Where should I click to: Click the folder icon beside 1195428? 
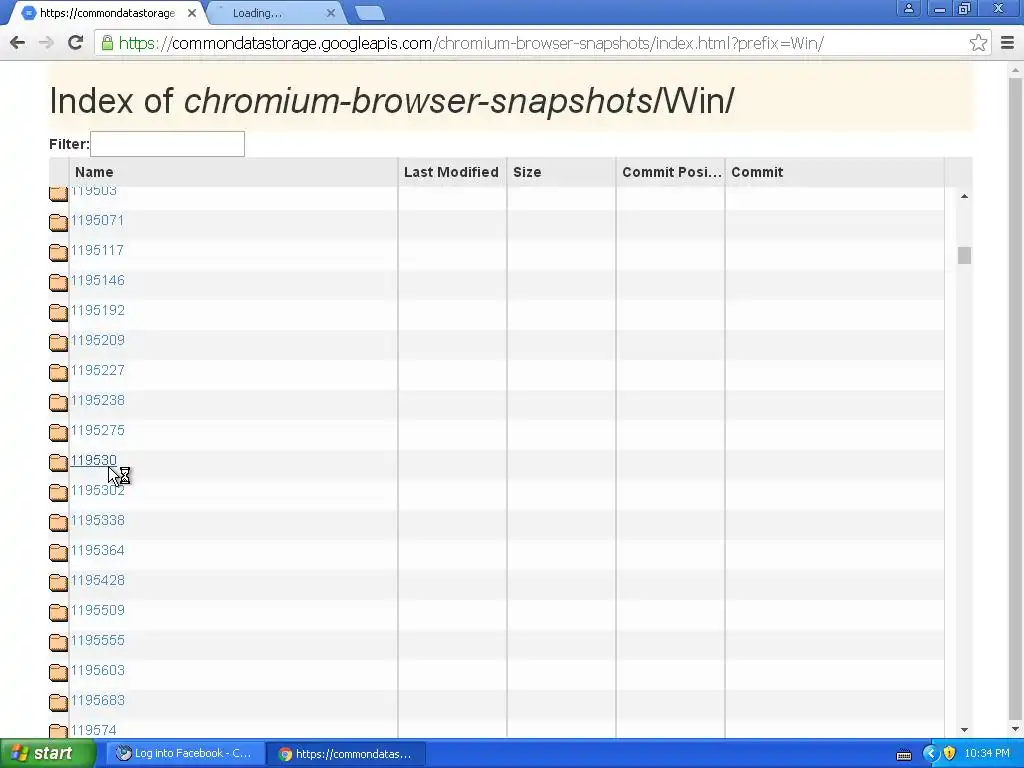coord(58,583)
